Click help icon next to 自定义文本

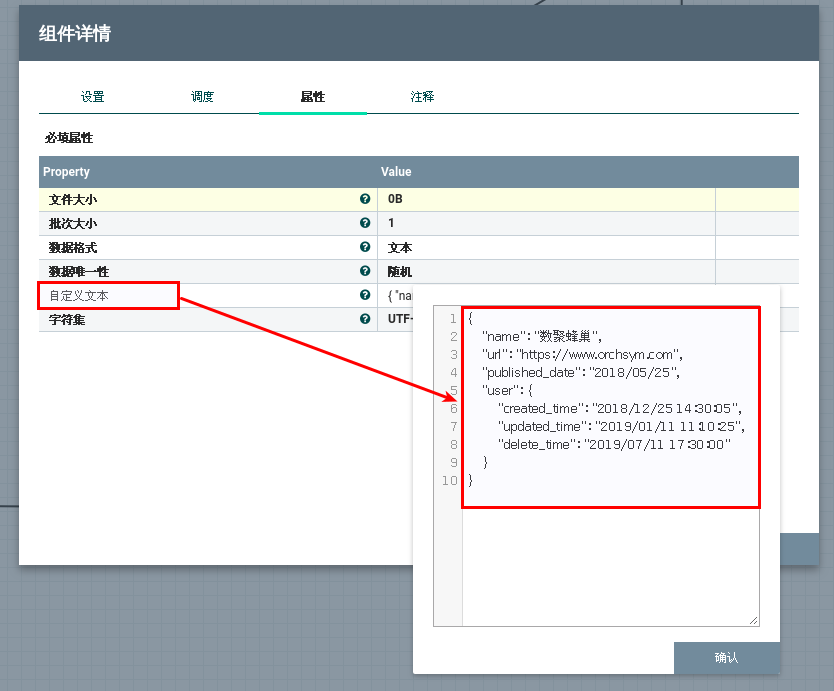point(365,295)
